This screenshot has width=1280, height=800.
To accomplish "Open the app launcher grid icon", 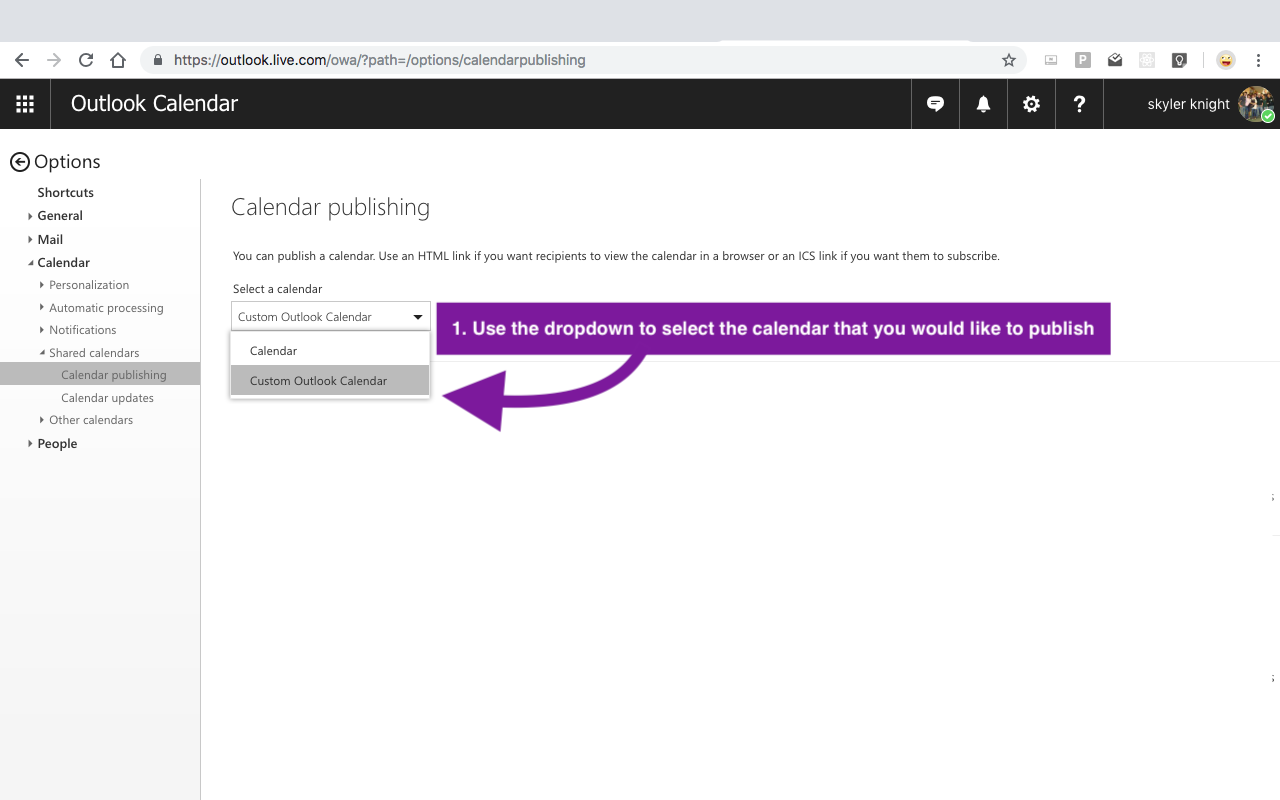I will [x=25, y=104].
